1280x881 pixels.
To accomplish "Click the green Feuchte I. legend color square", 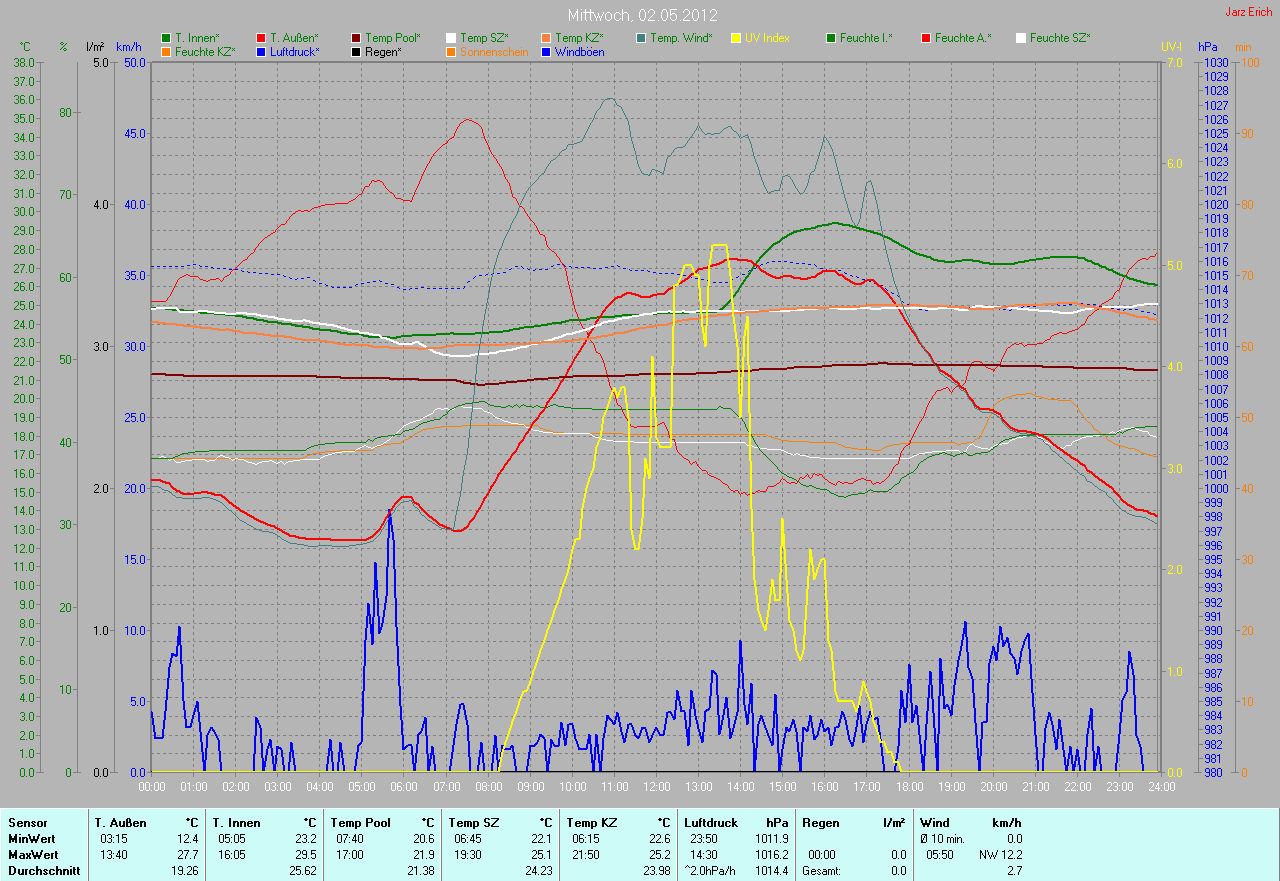I will click(831, 38).
